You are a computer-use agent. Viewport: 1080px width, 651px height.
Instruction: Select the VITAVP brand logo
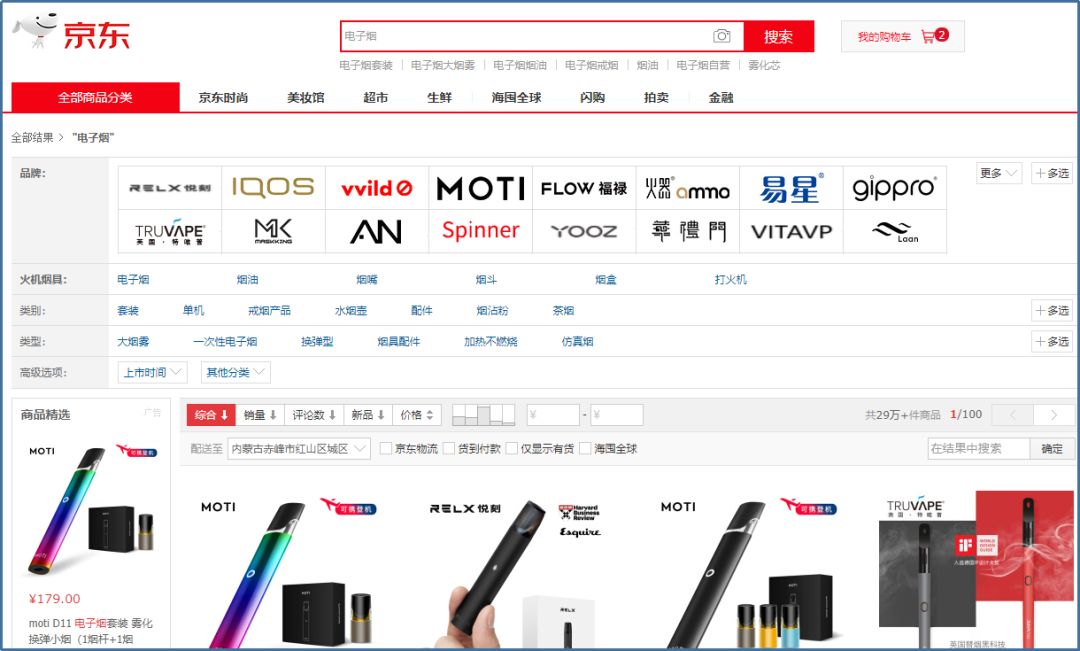coord(791,231)
